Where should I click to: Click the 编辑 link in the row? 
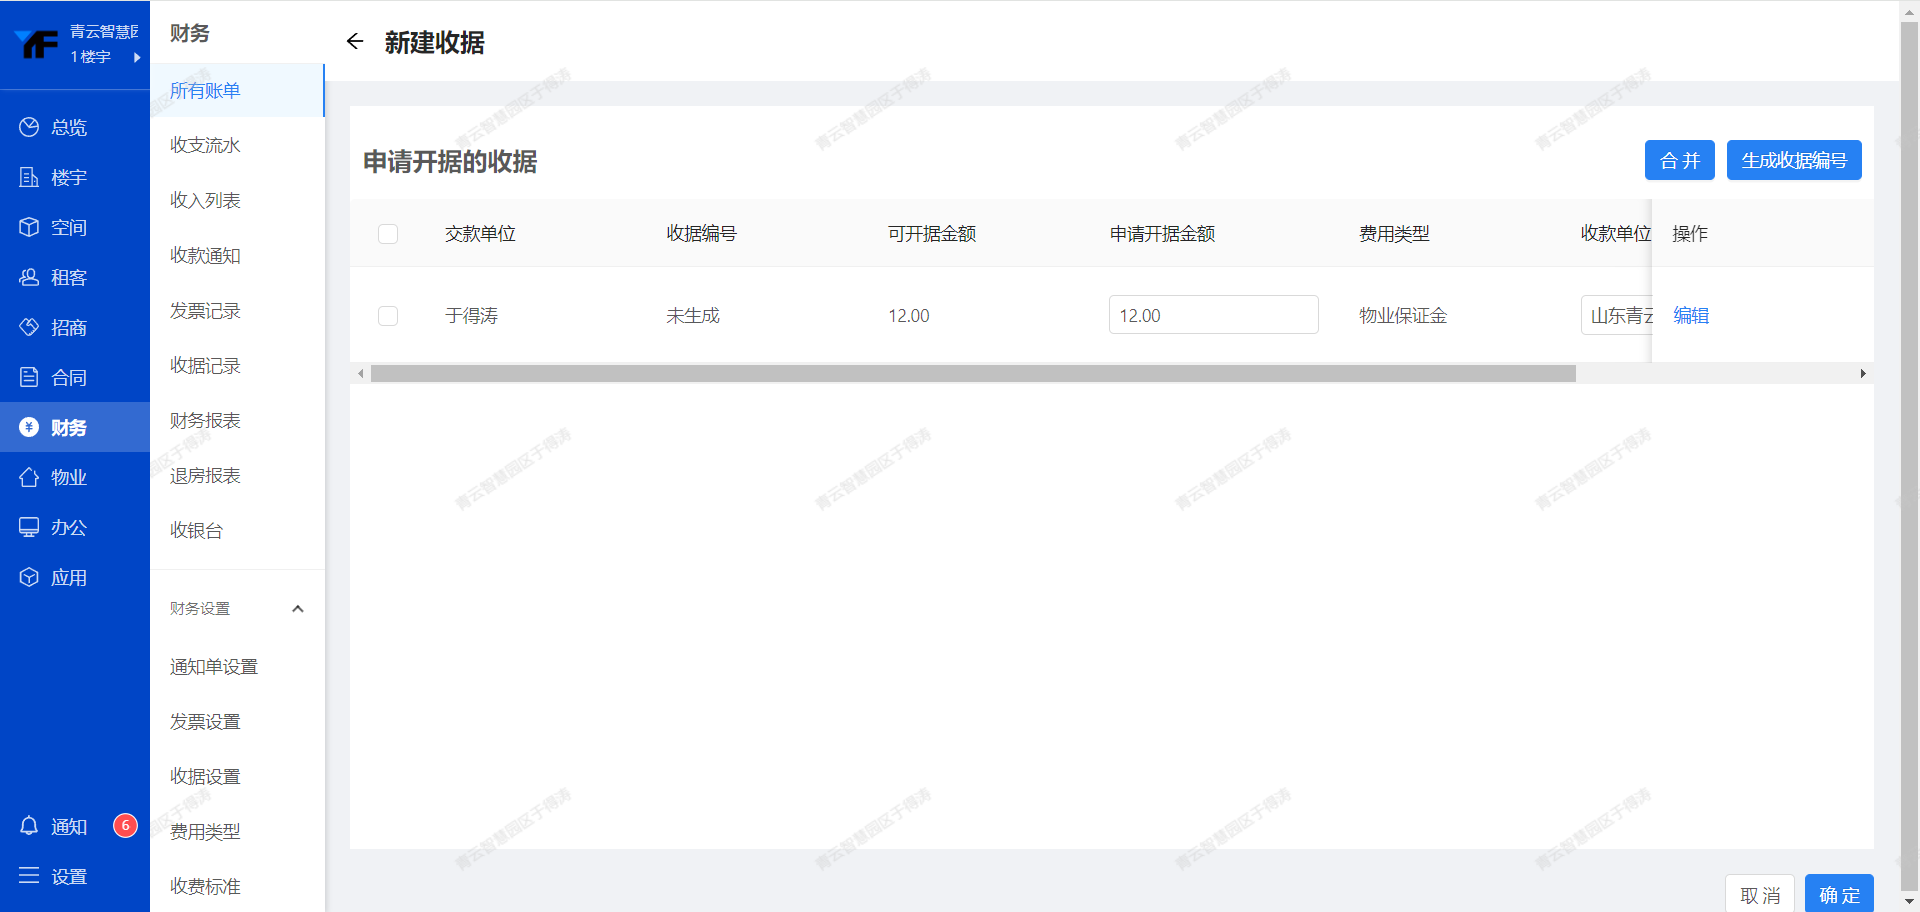(1691, 315)
